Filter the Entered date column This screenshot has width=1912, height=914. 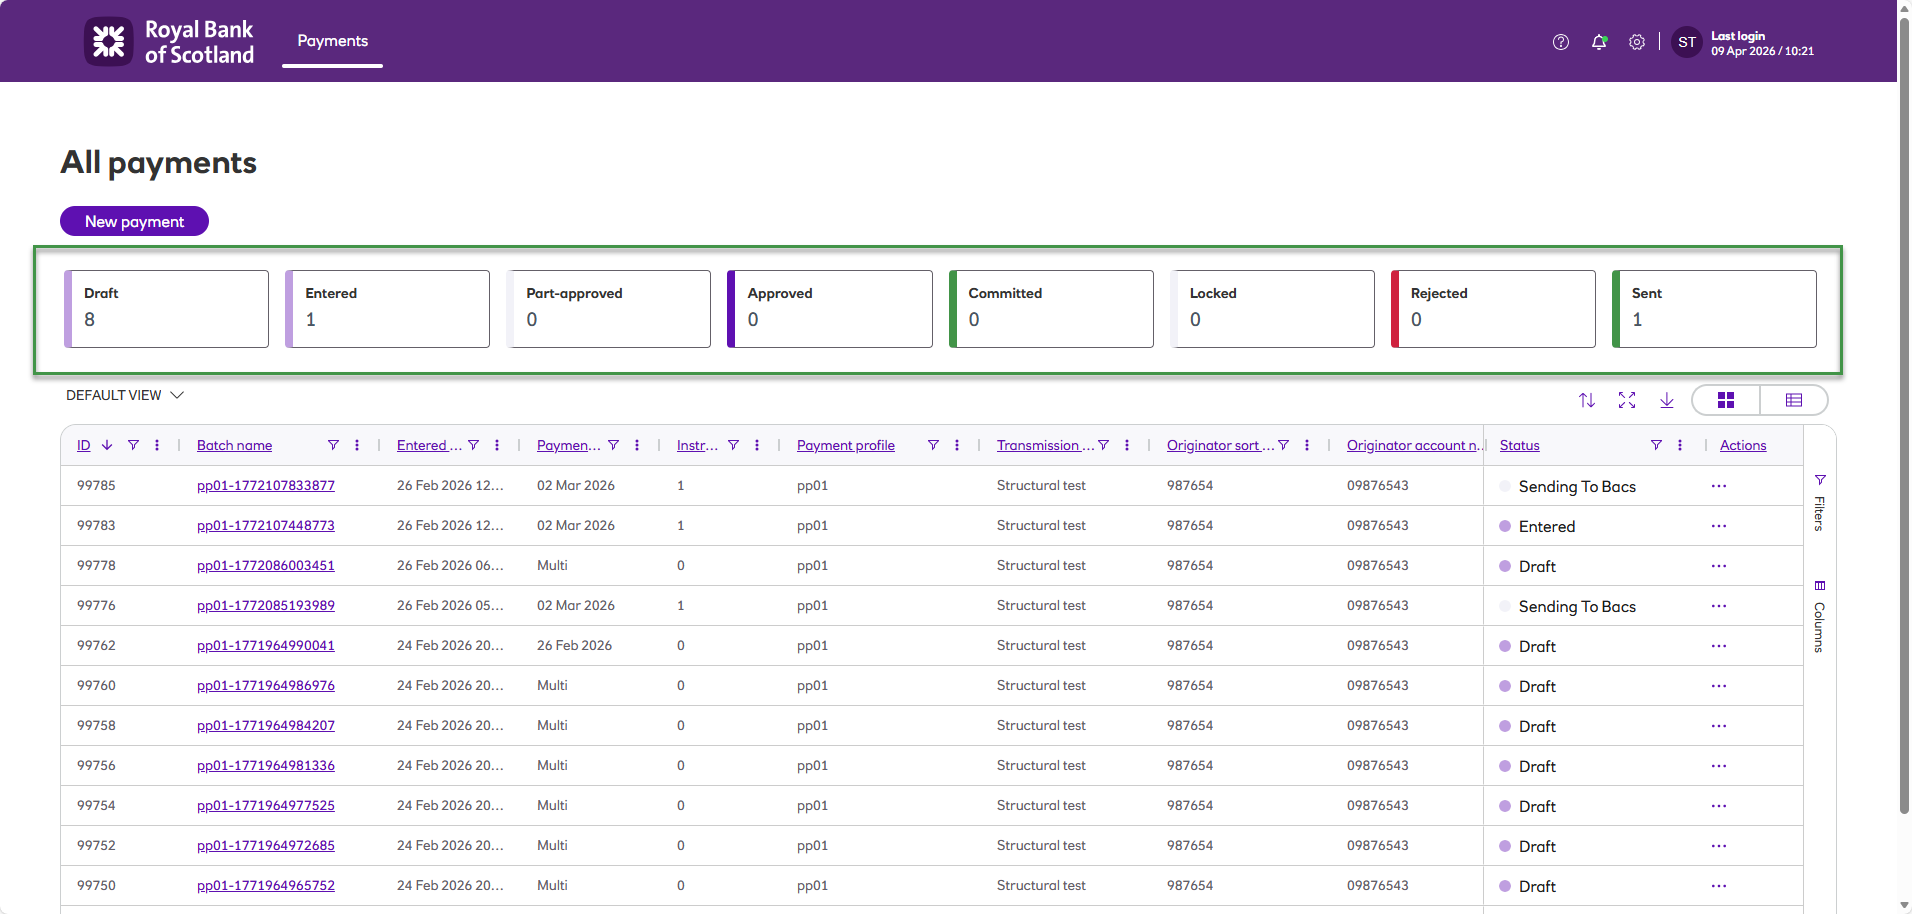point(473,445)
